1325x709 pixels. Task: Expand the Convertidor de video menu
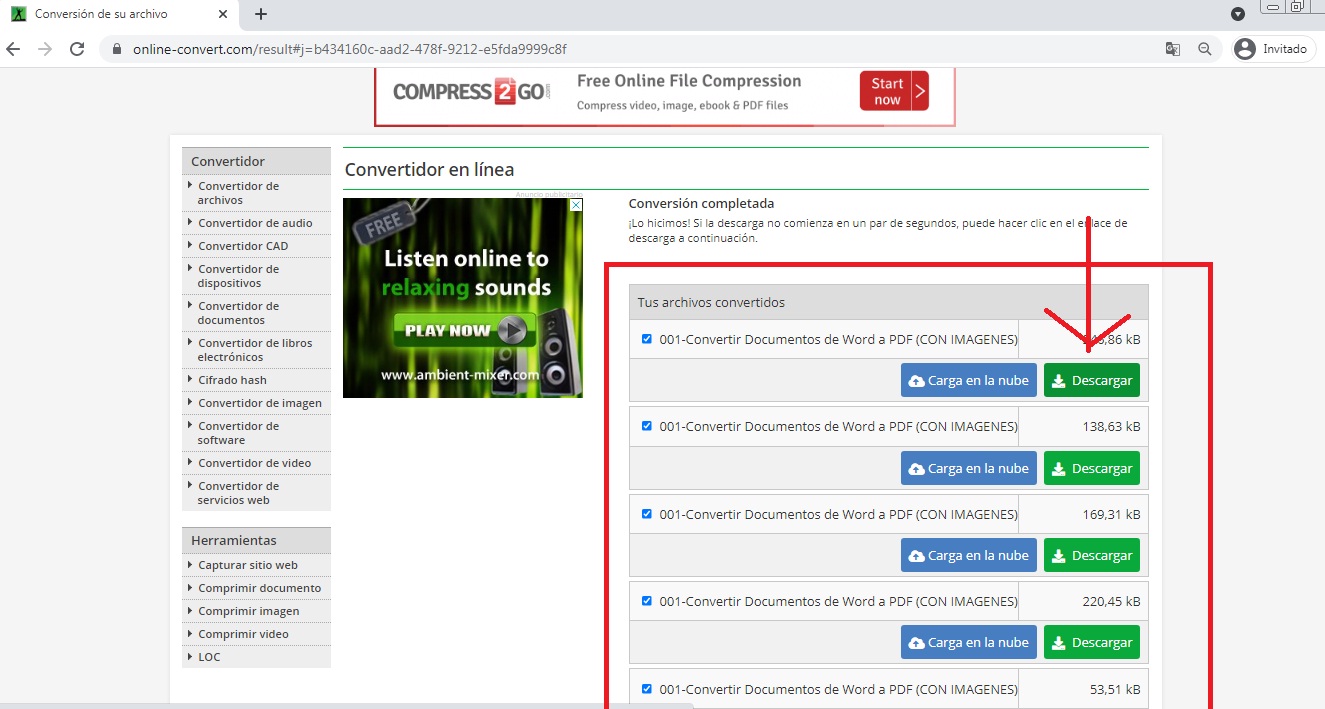coord(254,463)
